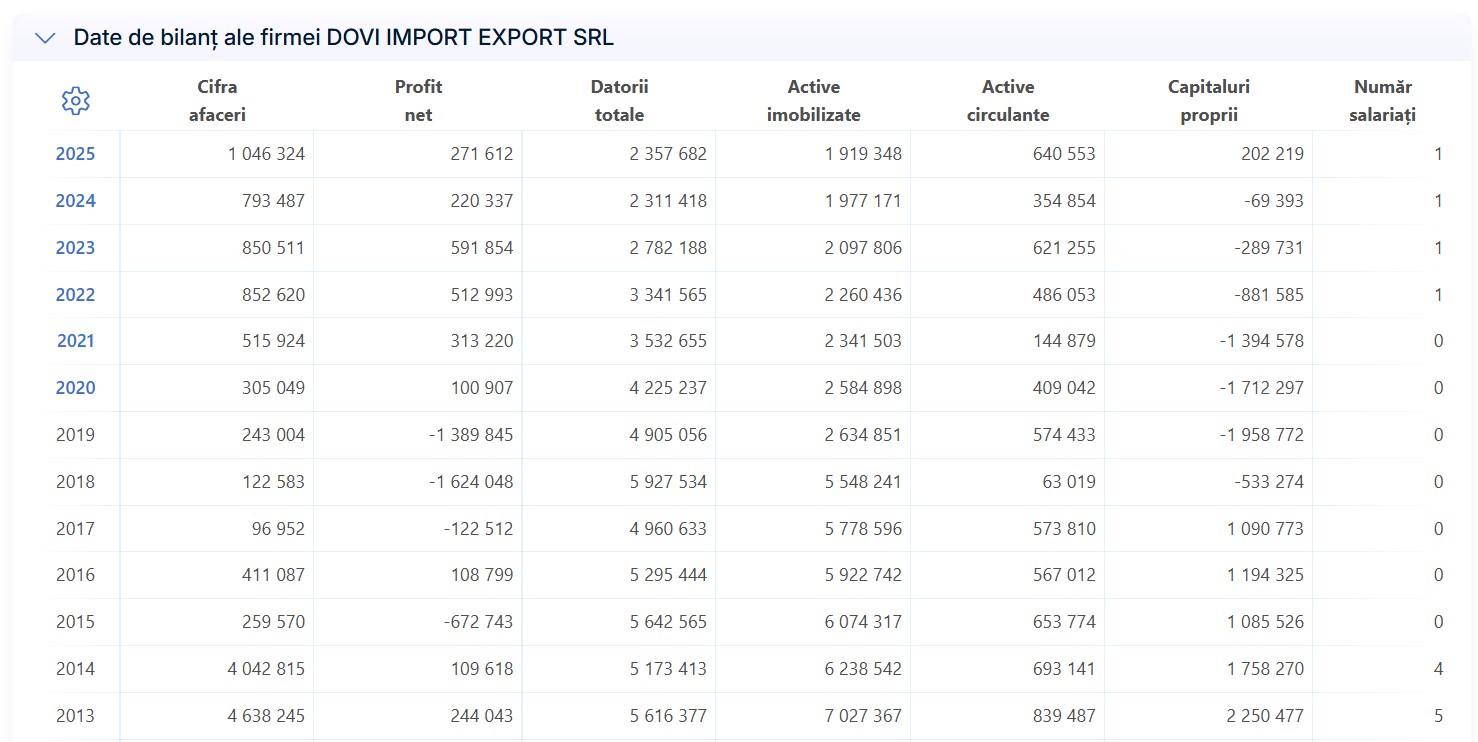
Task: Click current assets value 640 553
Action: click(1064, 154)
